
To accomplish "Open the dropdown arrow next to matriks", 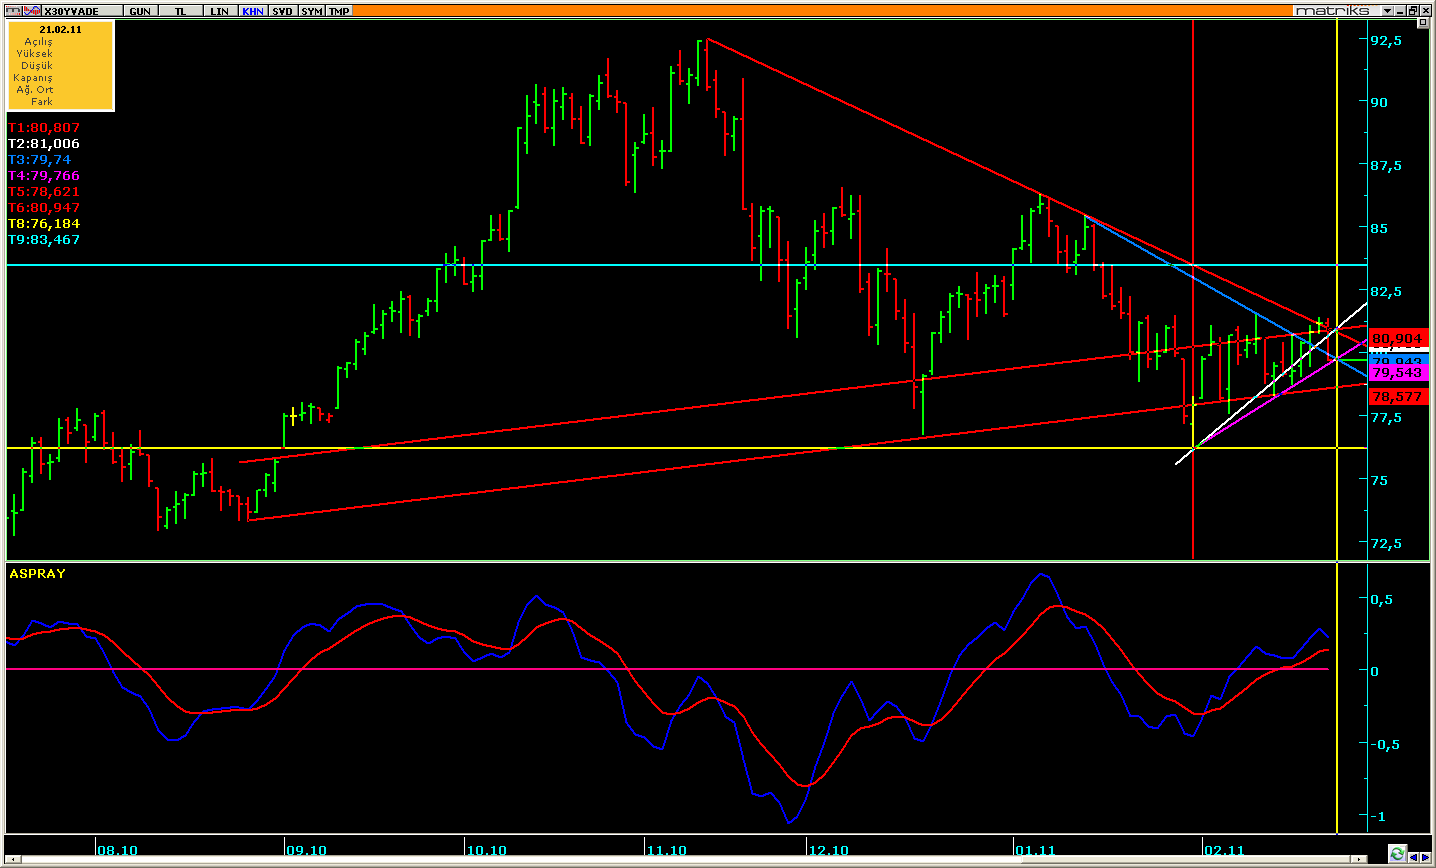I will click(x=1387, y=10).
